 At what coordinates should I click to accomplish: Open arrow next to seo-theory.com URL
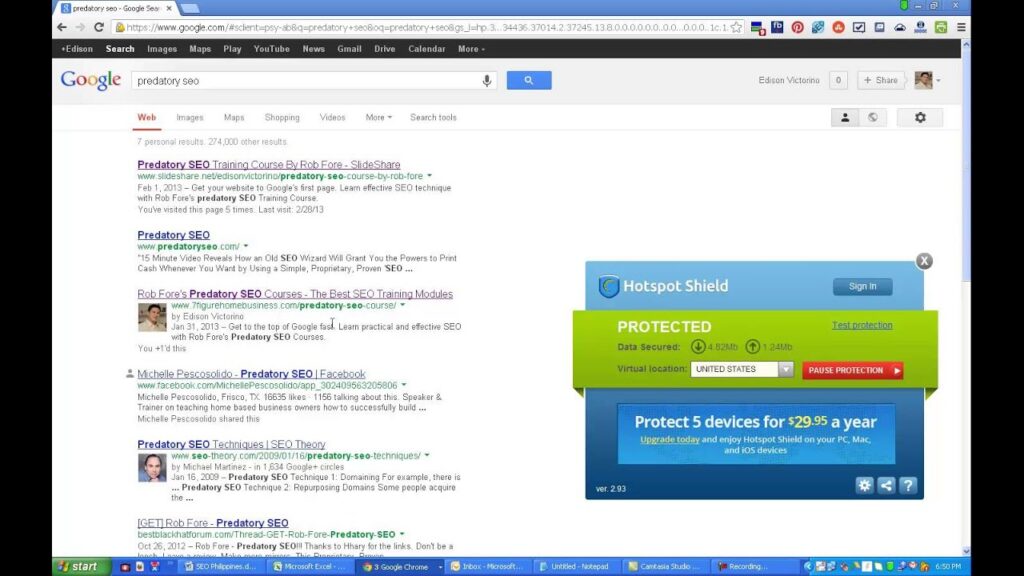(x=427, y=455)
